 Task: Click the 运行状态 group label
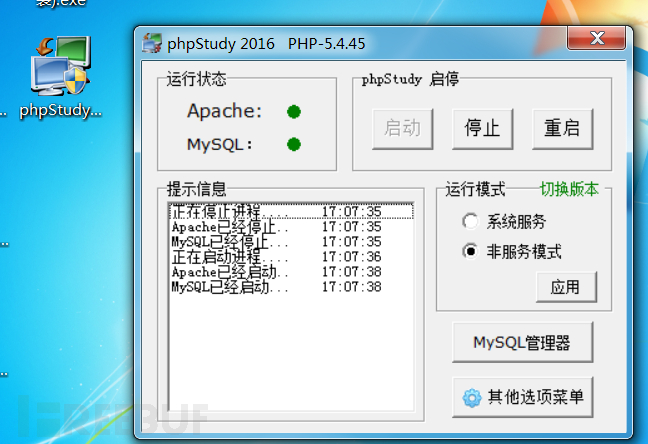(196, 79)
